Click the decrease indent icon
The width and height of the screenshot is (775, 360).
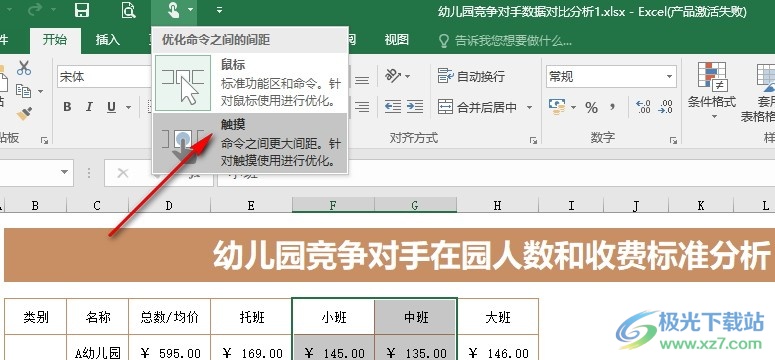pos(393,107)
